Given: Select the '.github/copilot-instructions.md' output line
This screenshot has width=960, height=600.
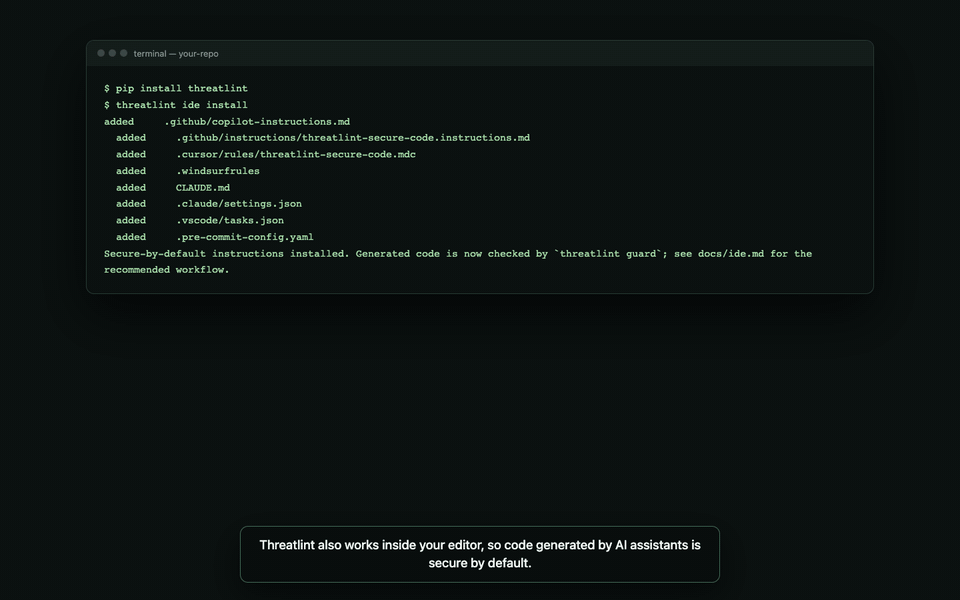Looking at the screenshot, I should (x=227, y=122).
